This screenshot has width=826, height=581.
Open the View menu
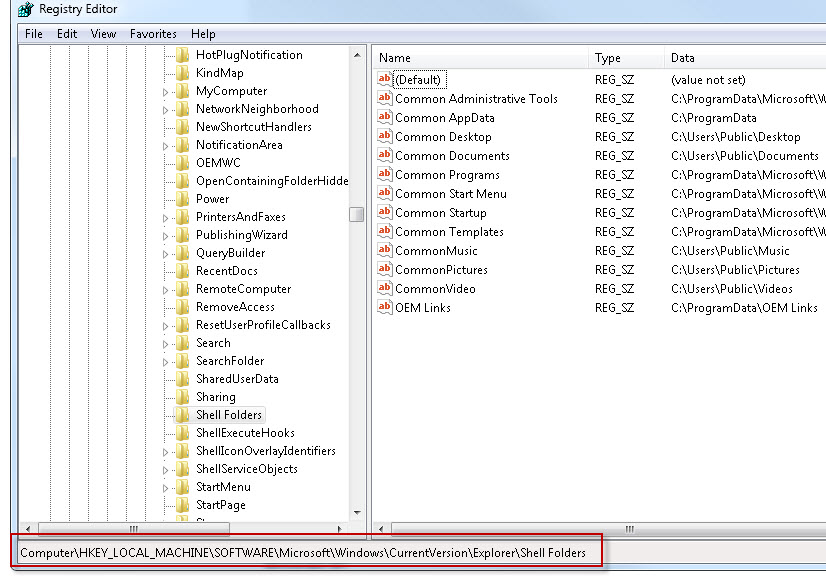(103, 34)
